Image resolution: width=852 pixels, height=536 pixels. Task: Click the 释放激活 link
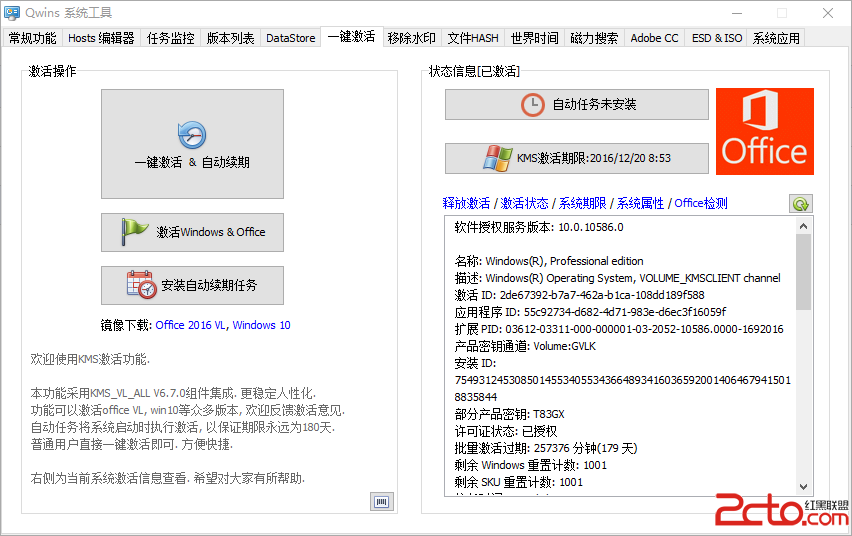pos(466,203)
